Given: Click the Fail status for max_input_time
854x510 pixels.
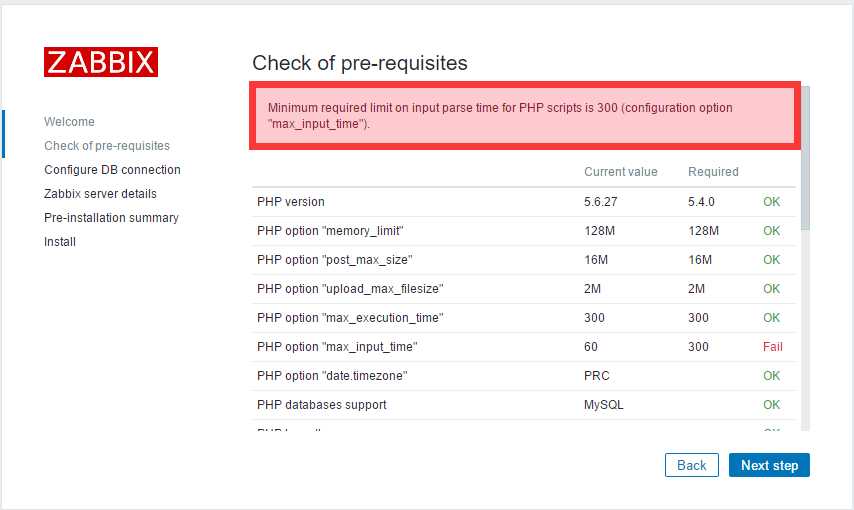Looking at the screenshot, I should [x=772, y=347].
